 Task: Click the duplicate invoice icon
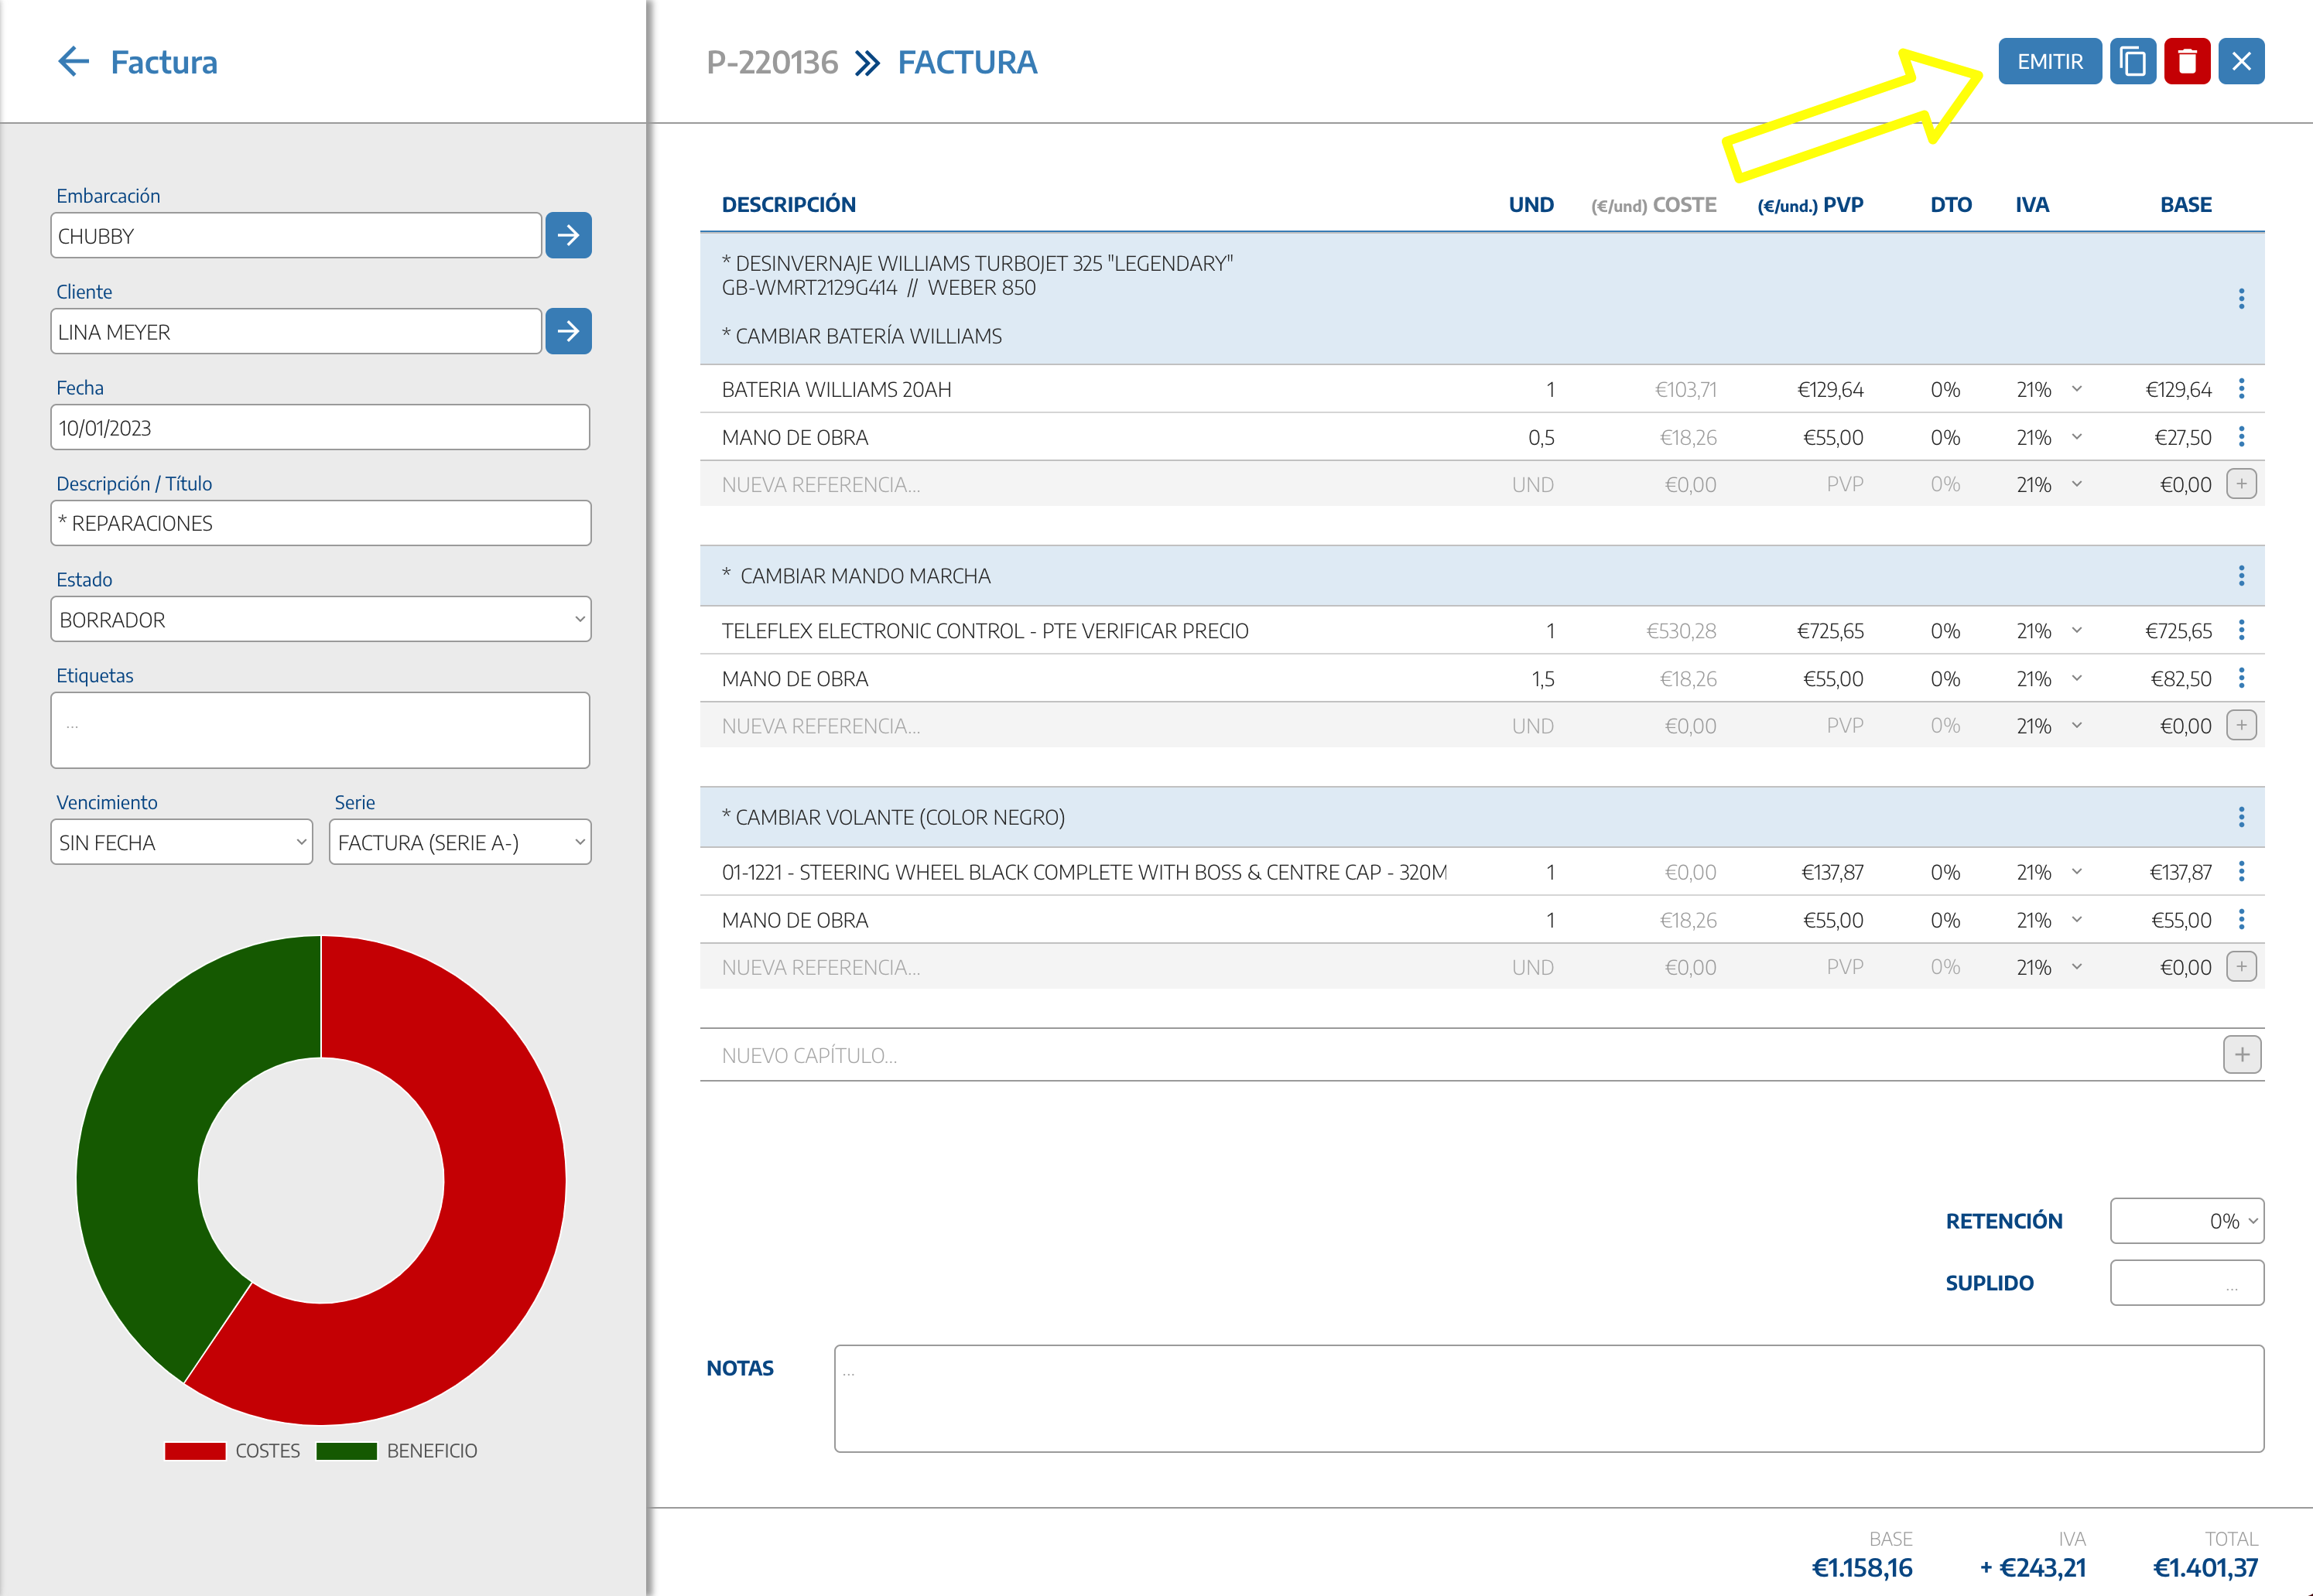[2132, 62]
